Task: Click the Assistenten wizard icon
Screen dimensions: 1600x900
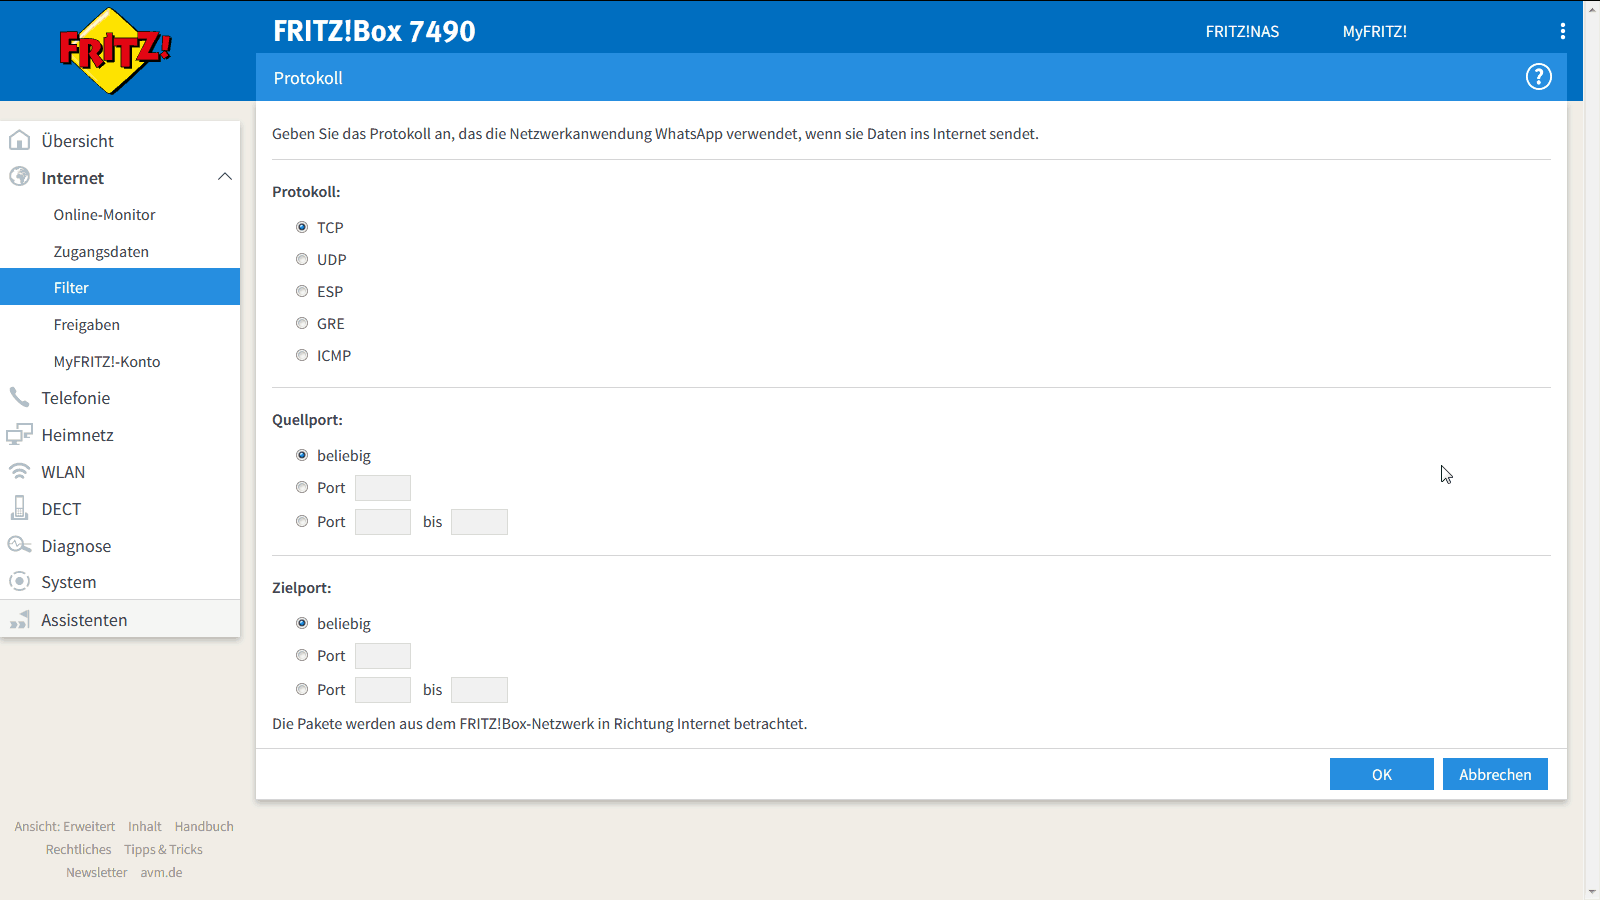Action: tap(19, 620)
